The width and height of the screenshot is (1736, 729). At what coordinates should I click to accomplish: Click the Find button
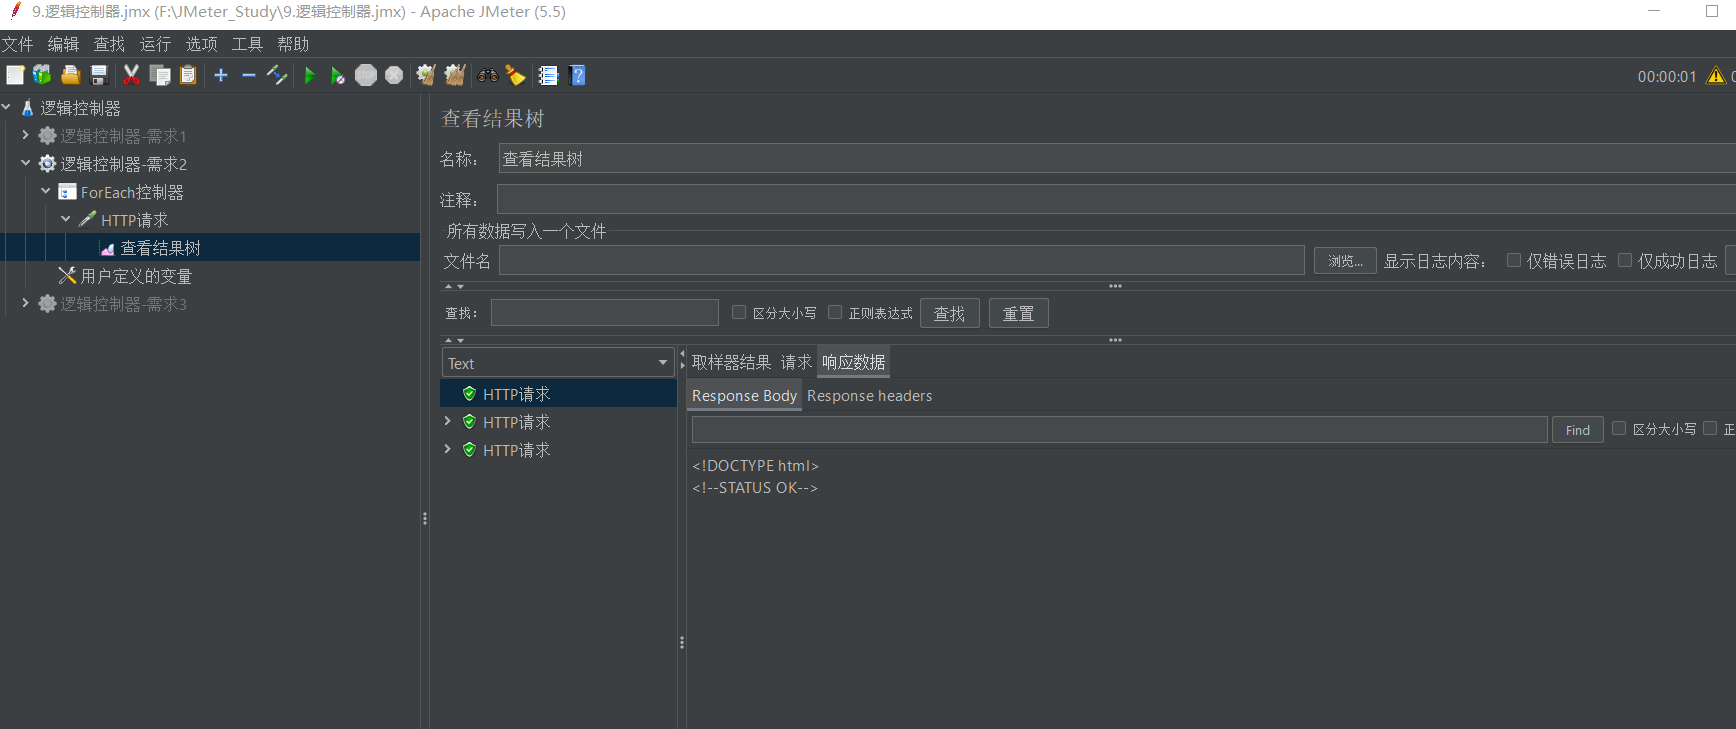tap(1578, 430)
